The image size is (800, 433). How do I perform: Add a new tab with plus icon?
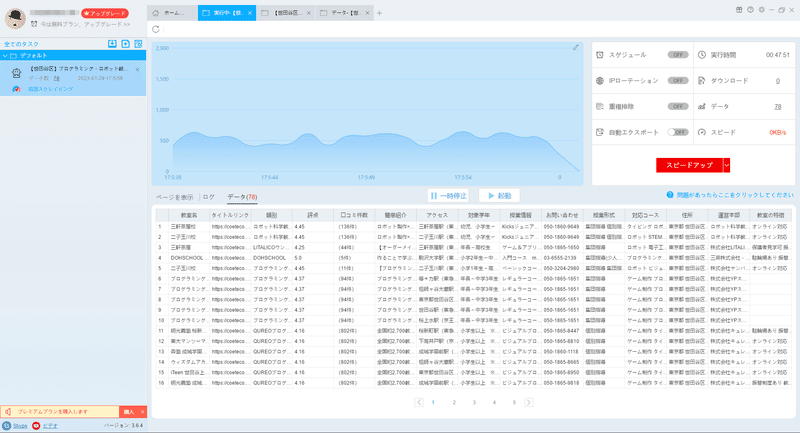(x=379, y=13)
